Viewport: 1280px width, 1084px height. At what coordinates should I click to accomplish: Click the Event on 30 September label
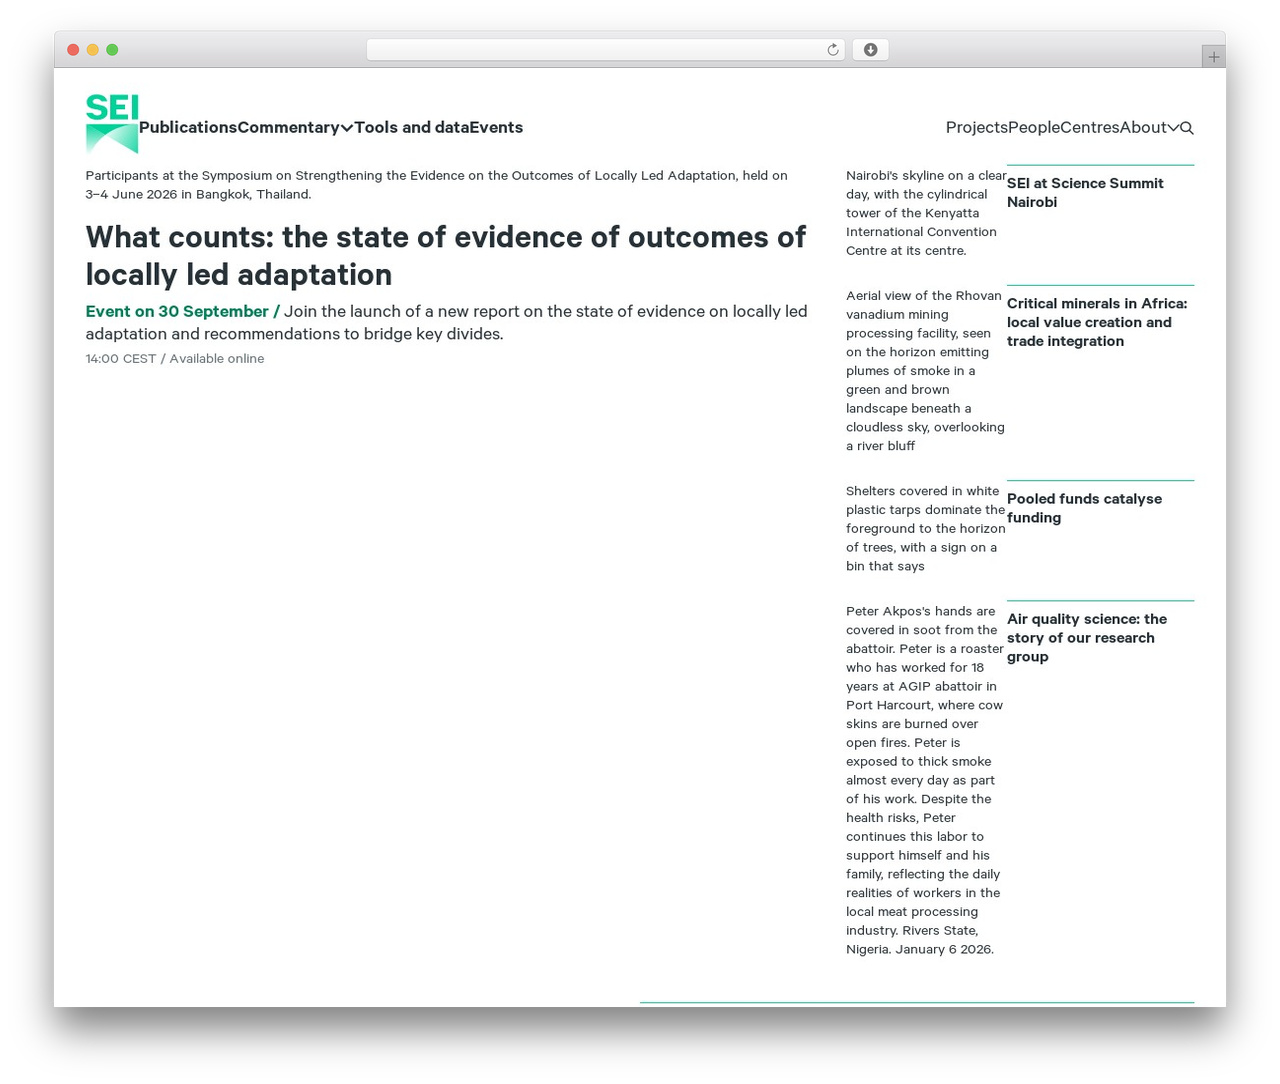point(182,311)
